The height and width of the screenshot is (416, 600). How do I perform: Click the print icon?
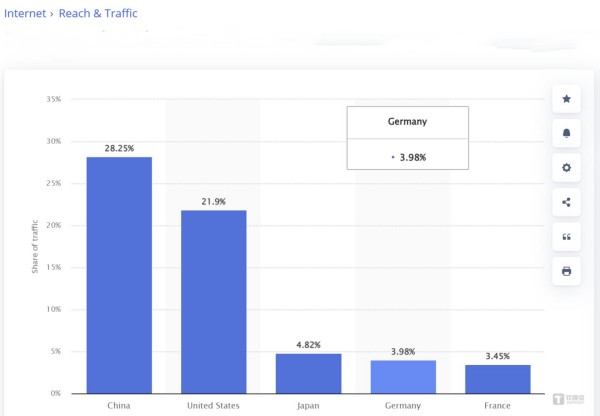coord(566,271)
